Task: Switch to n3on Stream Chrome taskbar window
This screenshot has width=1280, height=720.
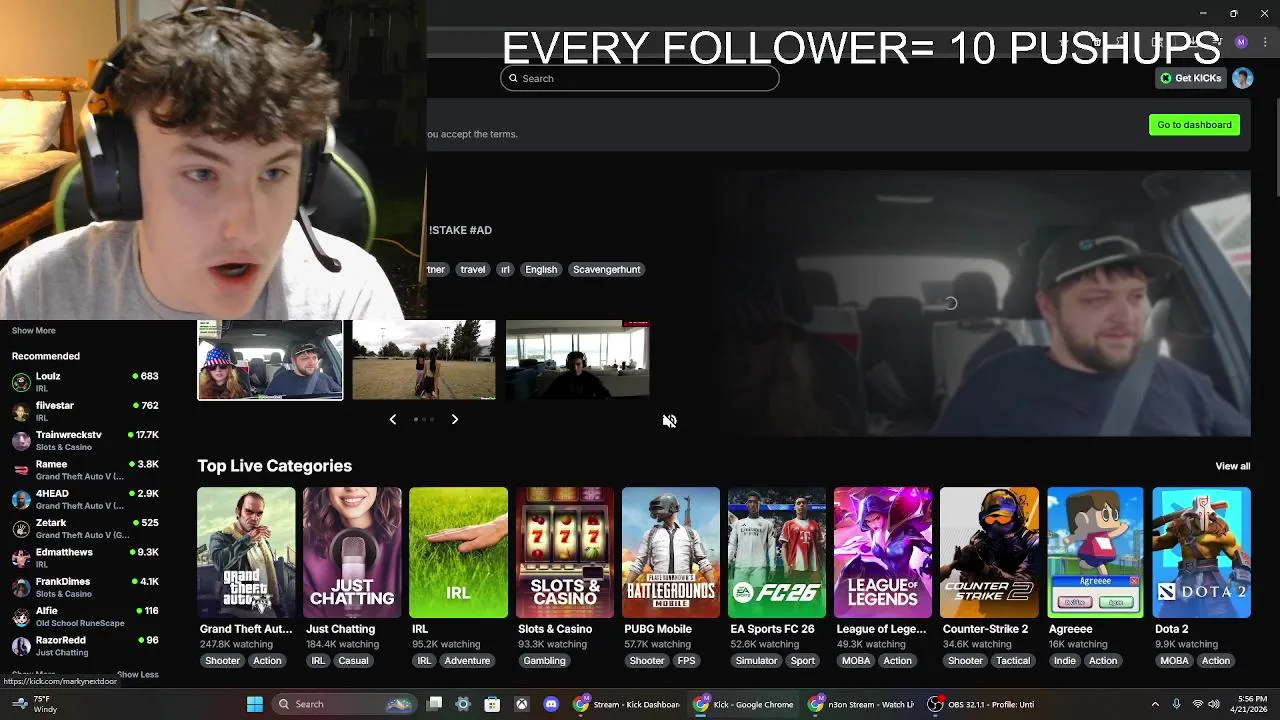Action: click(x=863, y=704)
